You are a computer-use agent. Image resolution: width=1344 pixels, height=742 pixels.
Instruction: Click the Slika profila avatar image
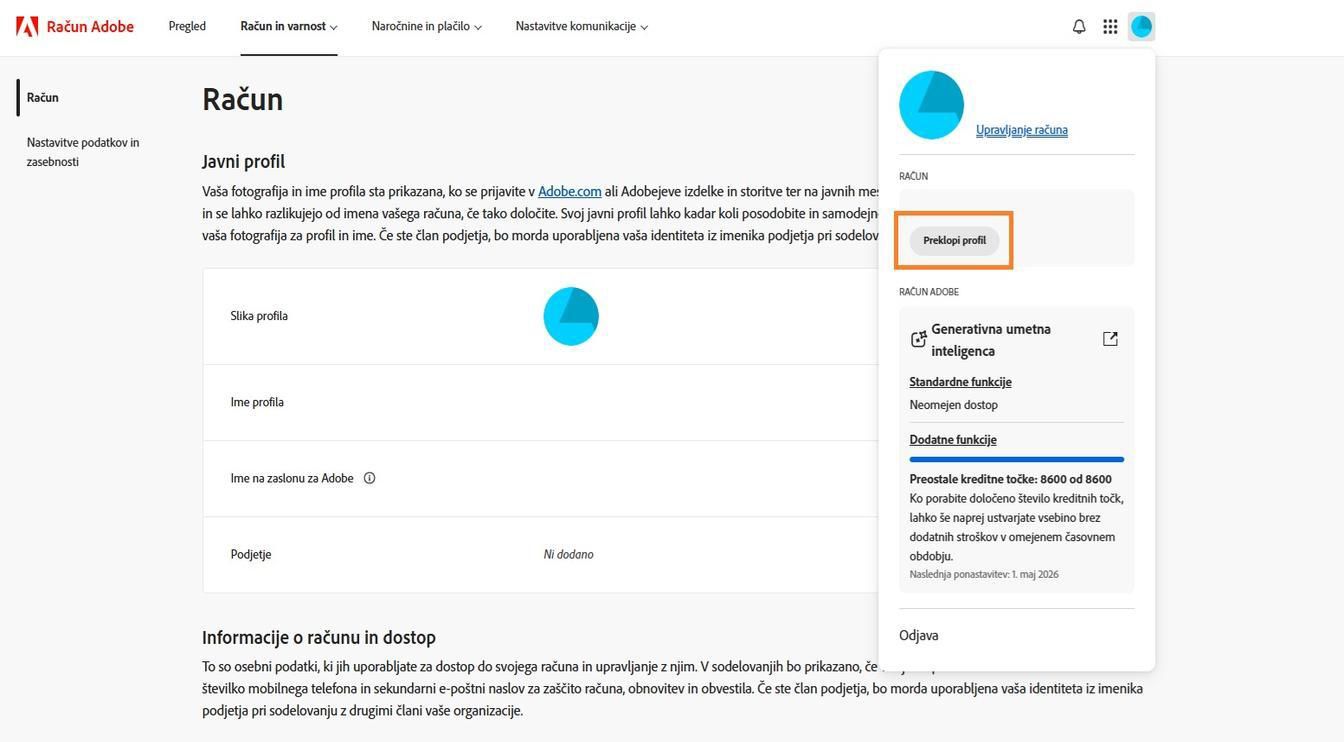pyautogui.click(x=571, y=316)
